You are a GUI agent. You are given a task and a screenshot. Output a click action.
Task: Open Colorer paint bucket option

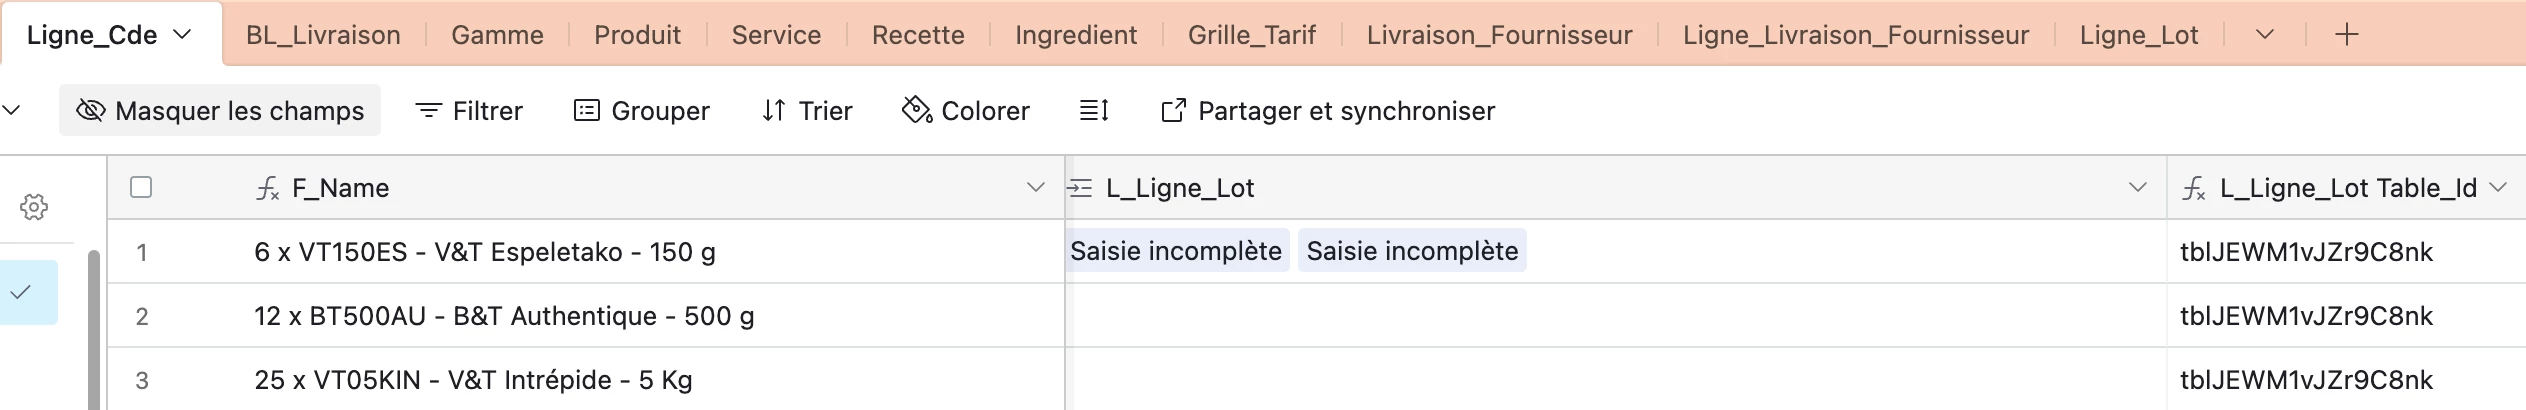[966, 110]
